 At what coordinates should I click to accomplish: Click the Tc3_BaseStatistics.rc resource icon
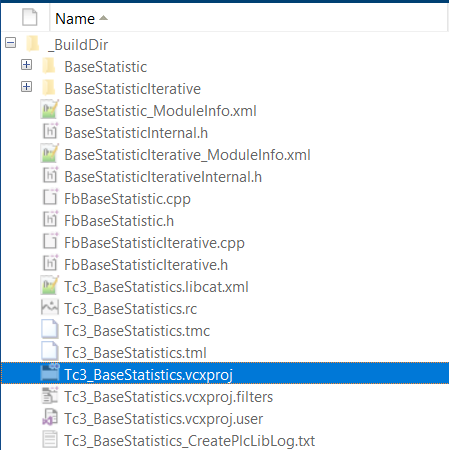(x=50, y=307)
